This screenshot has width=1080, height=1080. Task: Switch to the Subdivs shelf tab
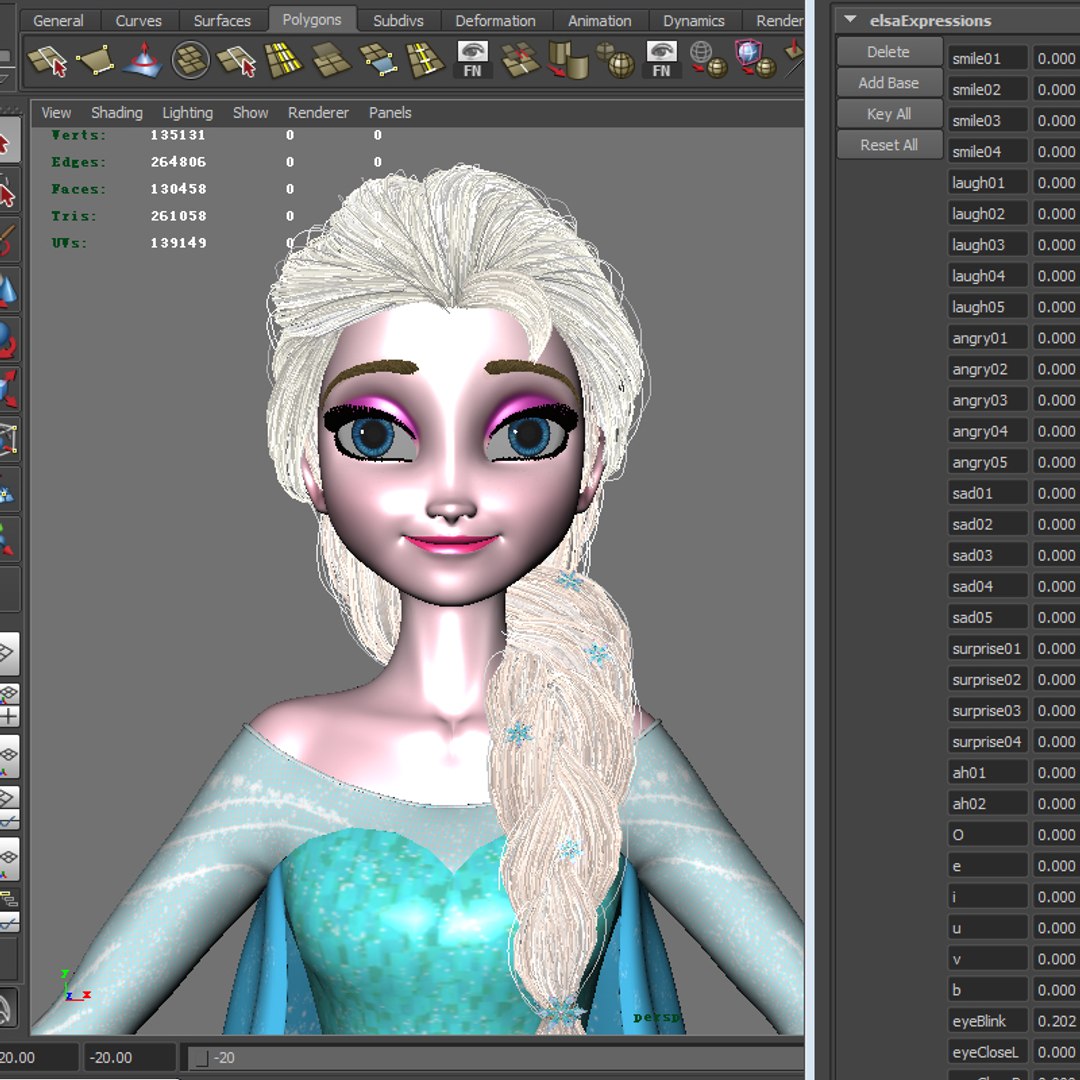pos(398,21)
